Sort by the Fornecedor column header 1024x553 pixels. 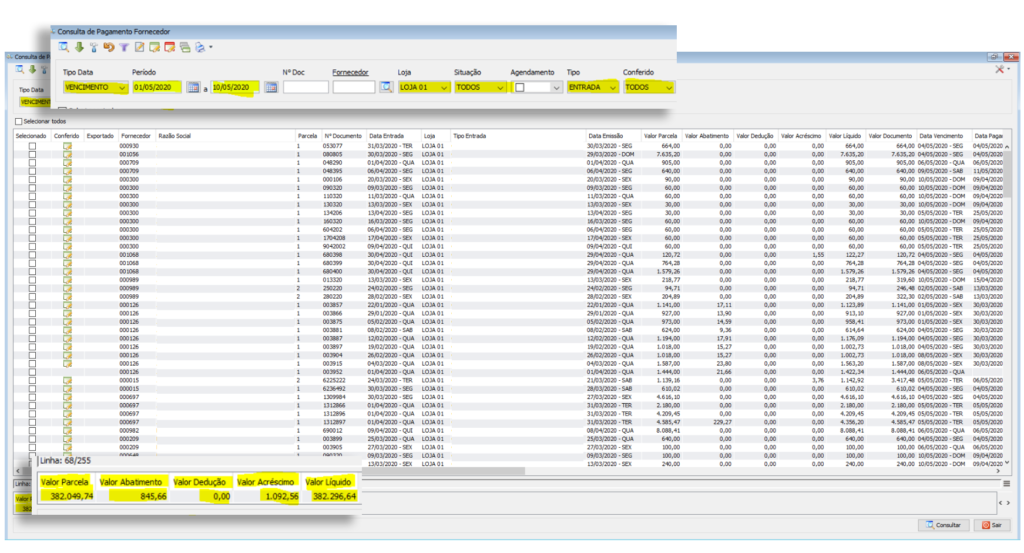(x=136, y=136)
